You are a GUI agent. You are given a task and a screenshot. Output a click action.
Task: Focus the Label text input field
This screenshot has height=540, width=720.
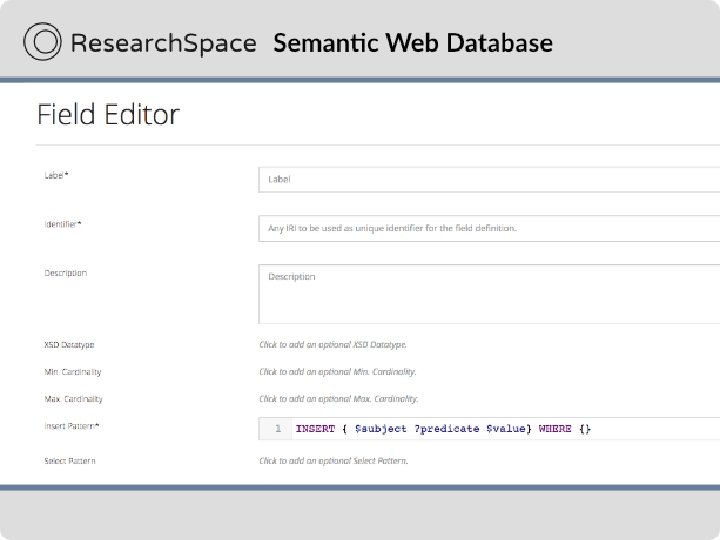488,180
